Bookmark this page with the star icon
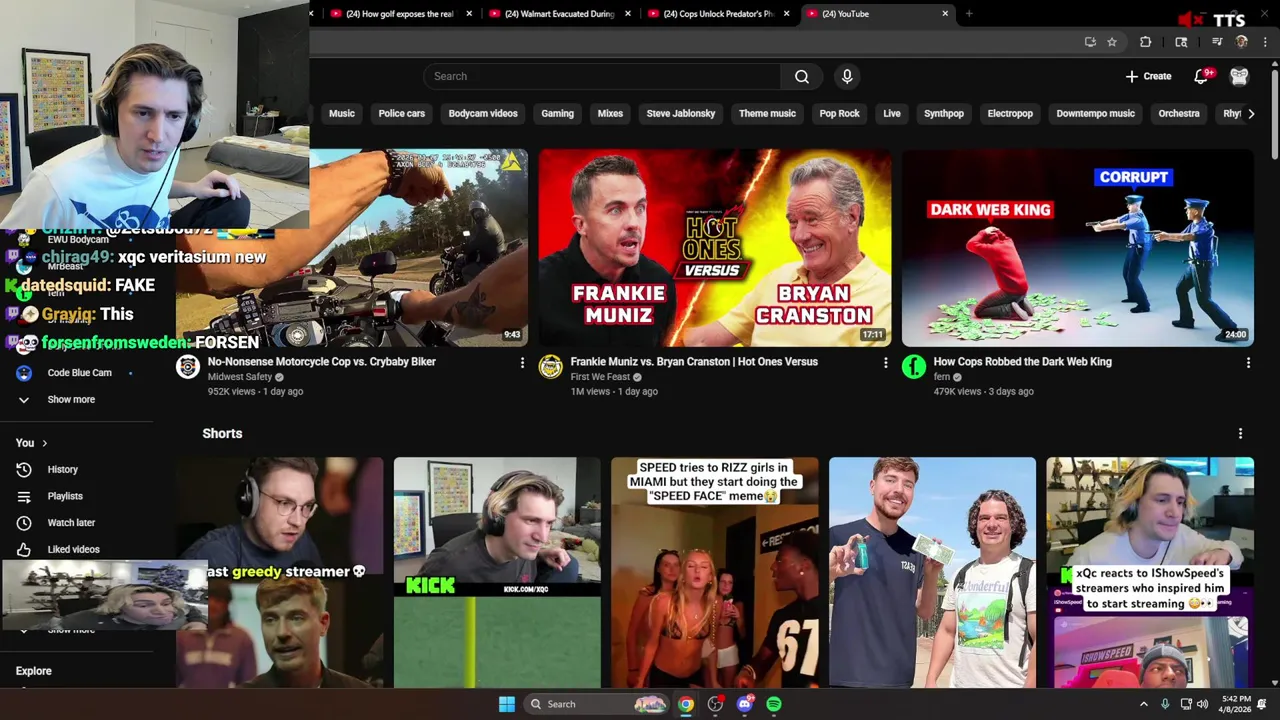This screenshot has height=720, width=1280. 1111,42
